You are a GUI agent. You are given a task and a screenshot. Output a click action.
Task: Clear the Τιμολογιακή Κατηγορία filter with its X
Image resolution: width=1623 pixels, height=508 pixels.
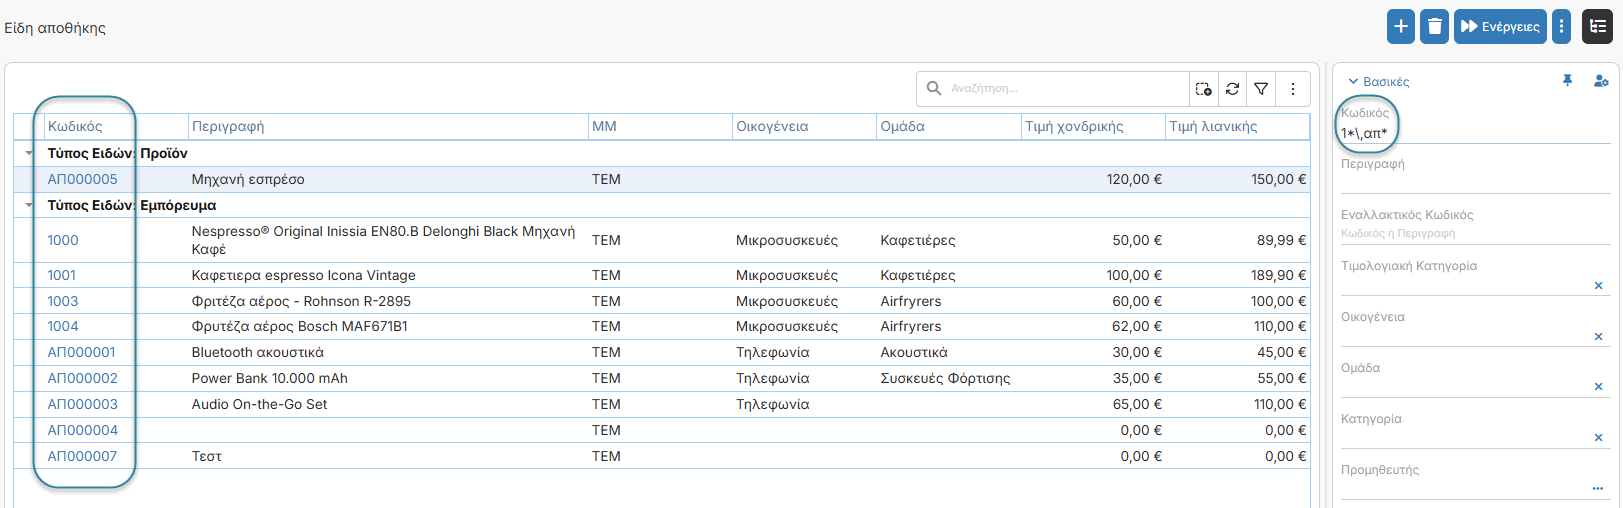[1598, 286]
